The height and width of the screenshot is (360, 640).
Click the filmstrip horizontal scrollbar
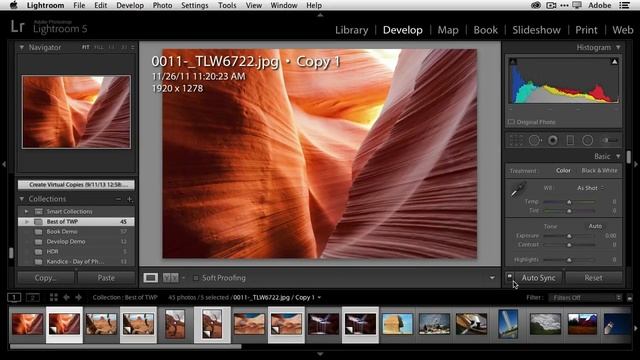pyautogui.click(x=126, y=347)
